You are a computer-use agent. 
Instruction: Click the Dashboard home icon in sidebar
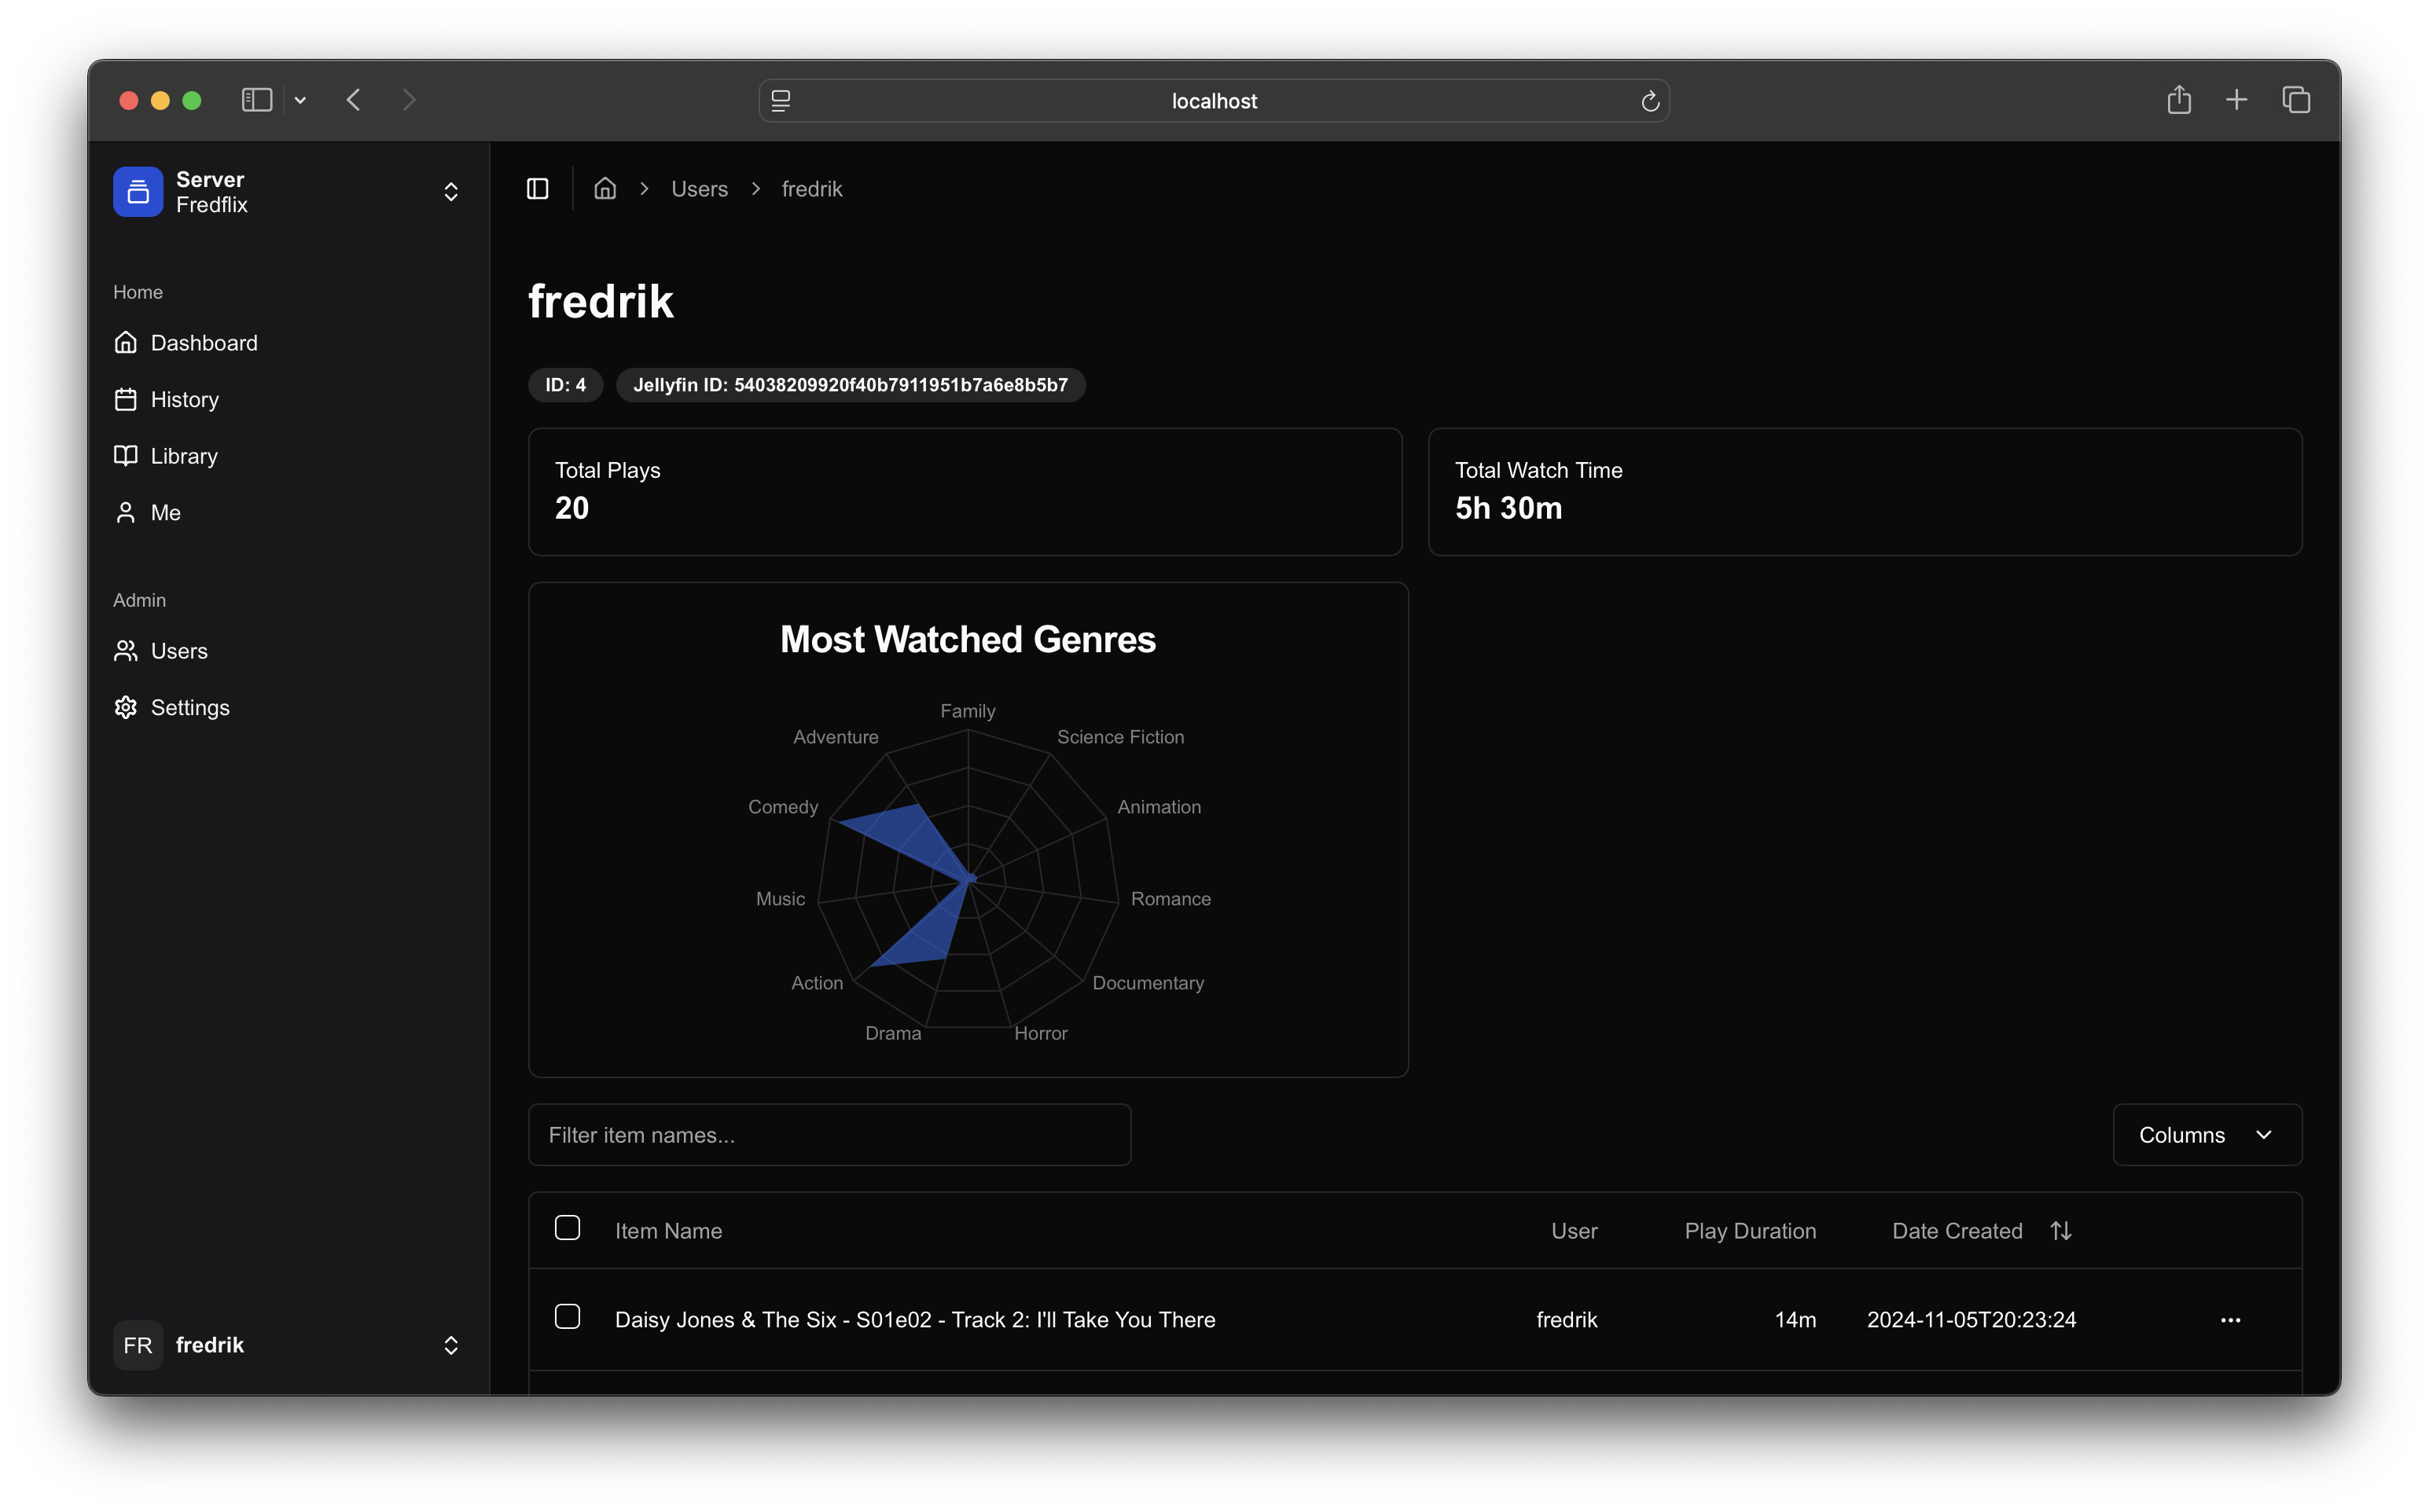pyautogui.click(x=125, y=343)
